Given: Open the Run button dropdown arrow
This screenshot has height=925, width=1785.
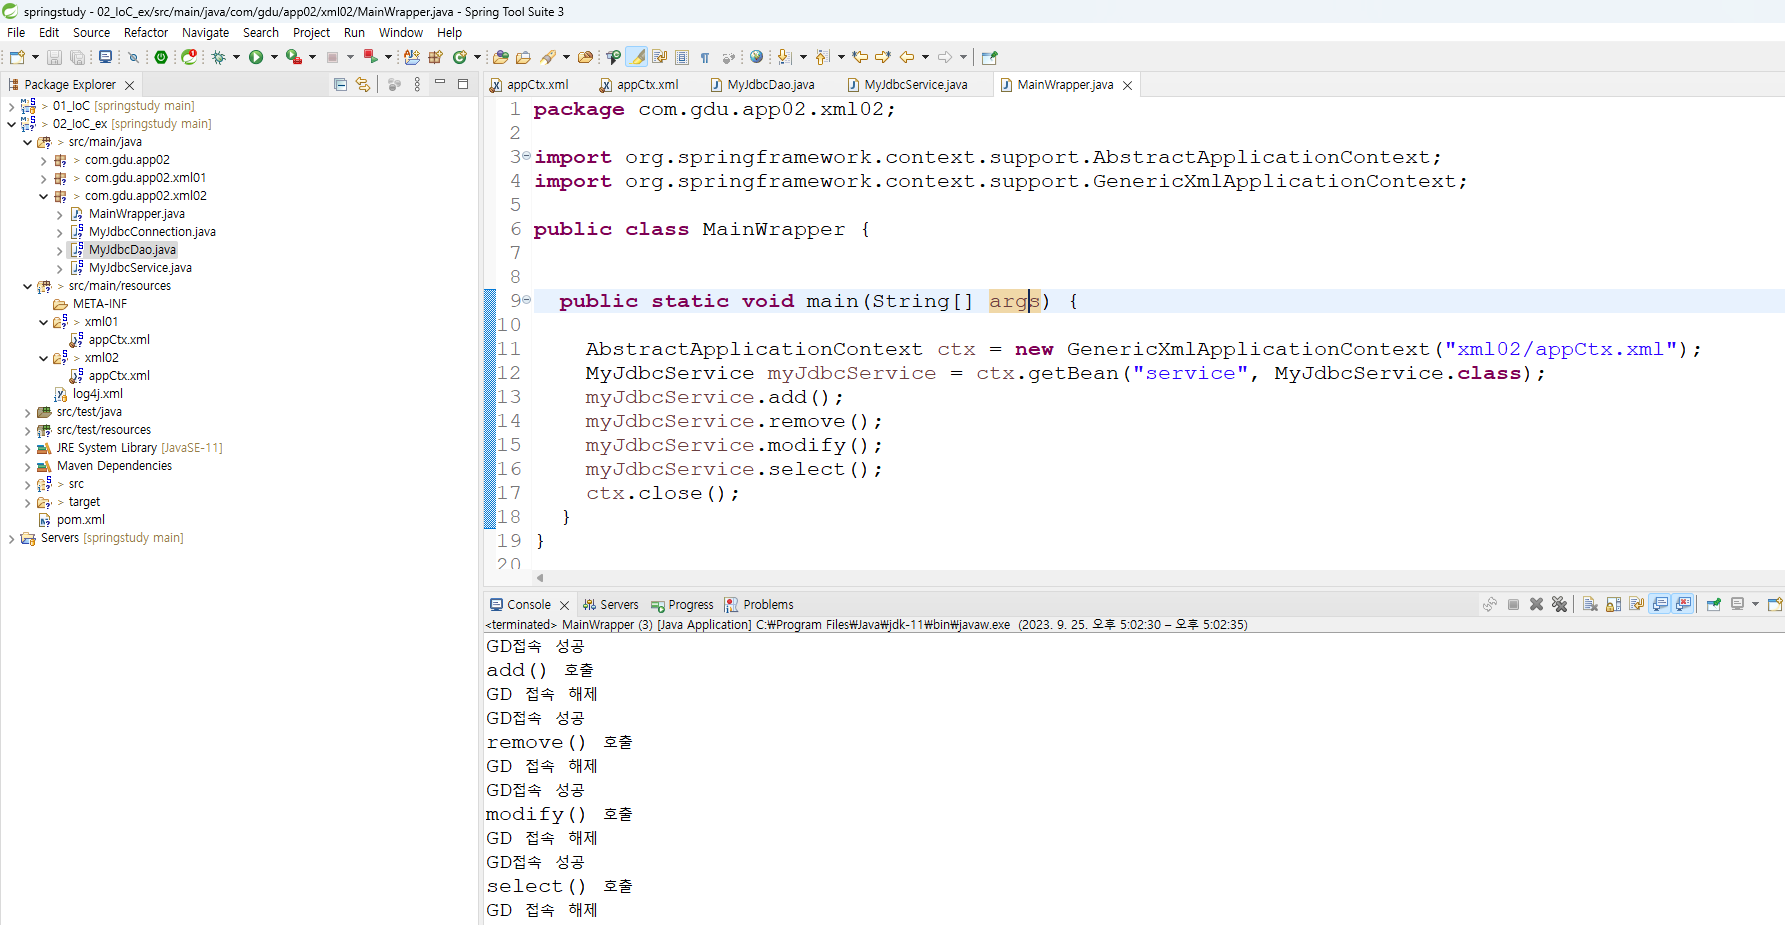Looking at the screenshot, I should [x=274, y=57].
